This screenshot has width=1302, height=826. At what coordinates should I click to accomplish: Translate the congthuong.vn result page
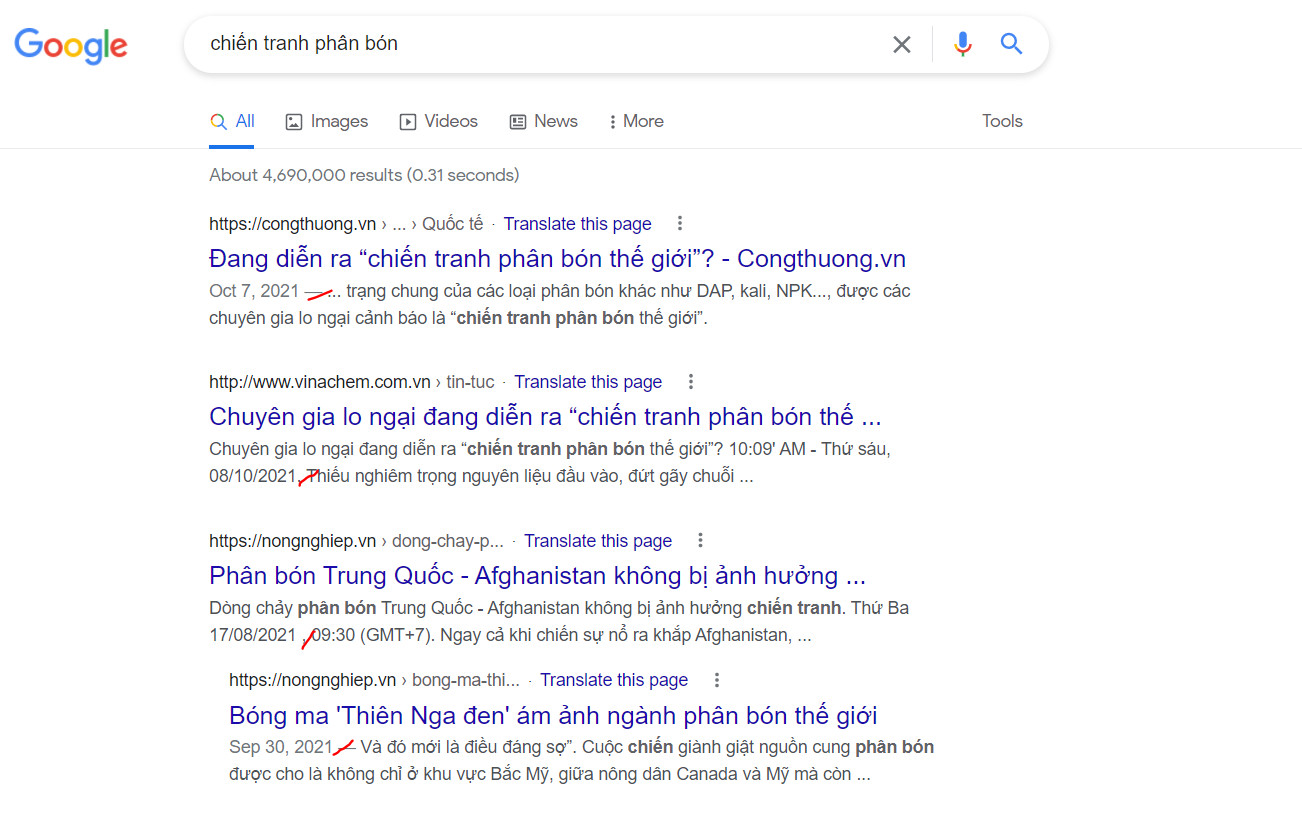[577, 224]
